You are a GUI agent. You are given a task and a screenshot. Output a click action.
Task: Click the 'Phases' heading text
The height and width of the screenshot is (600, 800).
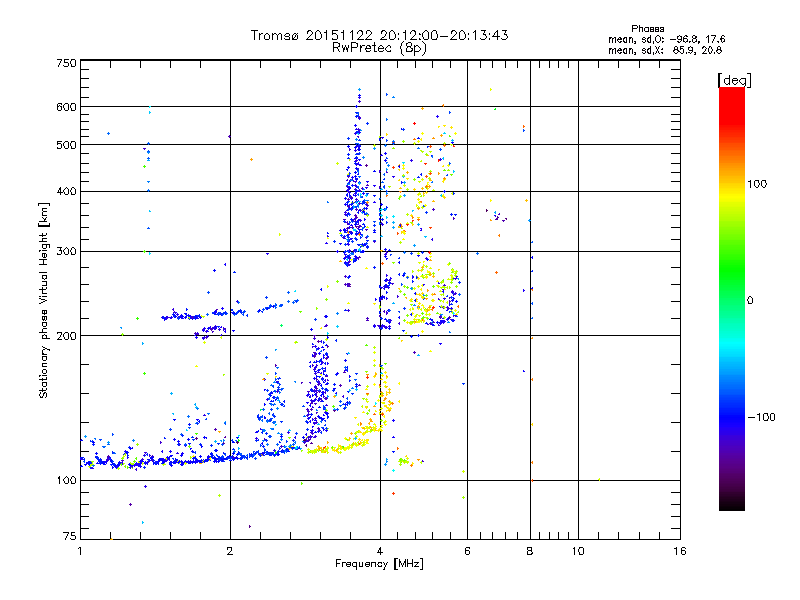click(x=647, y=29)
